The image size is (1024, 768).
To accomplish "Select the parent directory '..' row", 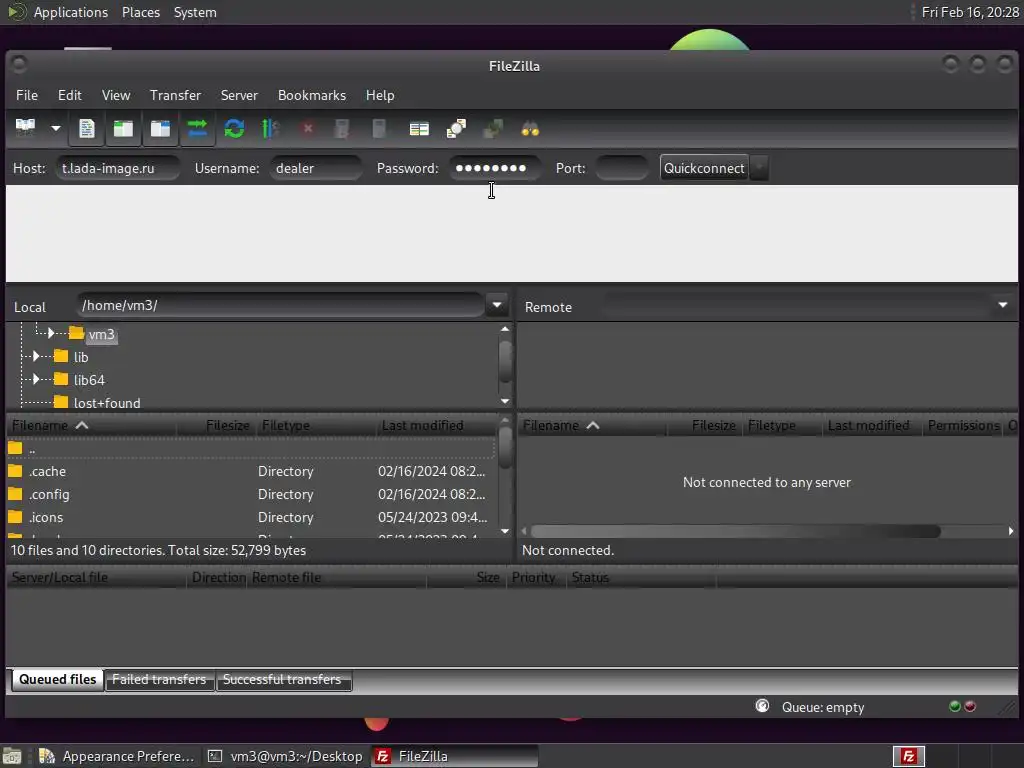I will click(251, 449).
